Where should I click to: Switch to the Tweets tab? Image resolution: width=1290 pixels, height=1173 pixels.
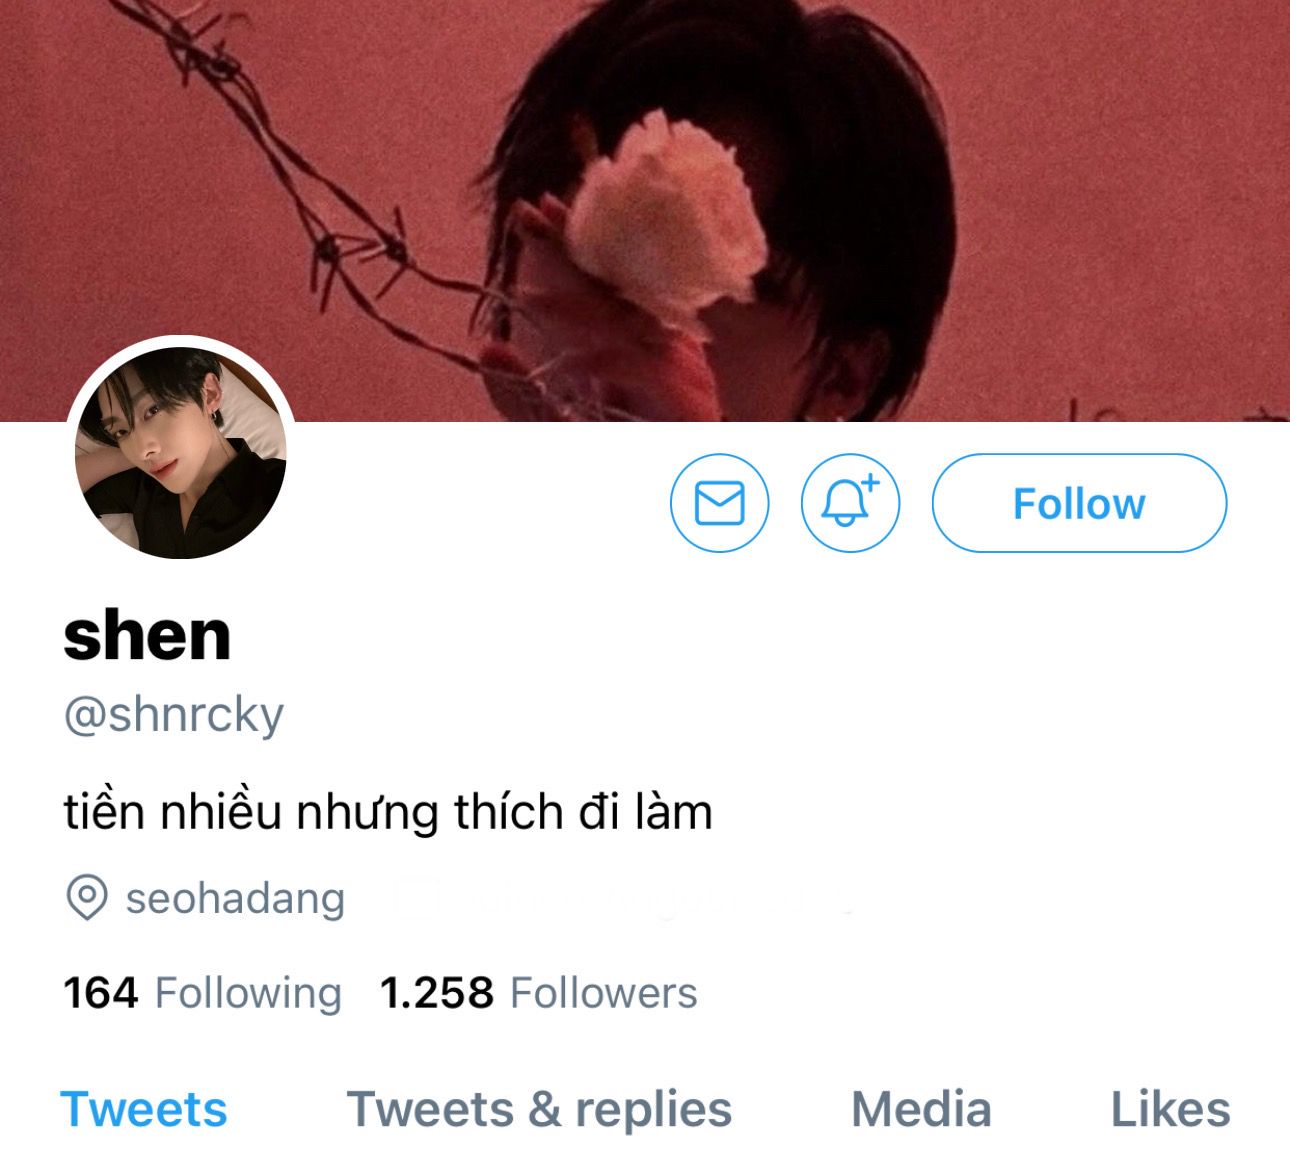coord(144,1110)
